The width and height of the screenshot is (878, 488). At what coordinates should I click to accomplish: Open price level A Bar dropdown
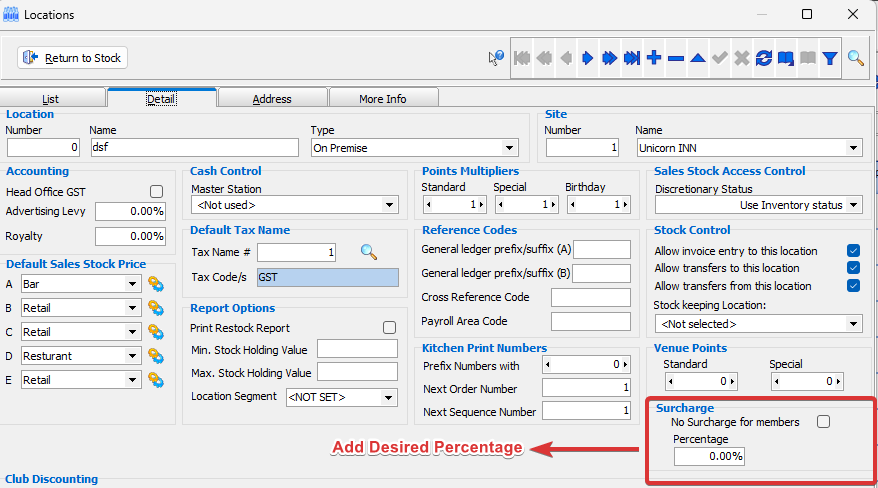(x=132, y=284)
